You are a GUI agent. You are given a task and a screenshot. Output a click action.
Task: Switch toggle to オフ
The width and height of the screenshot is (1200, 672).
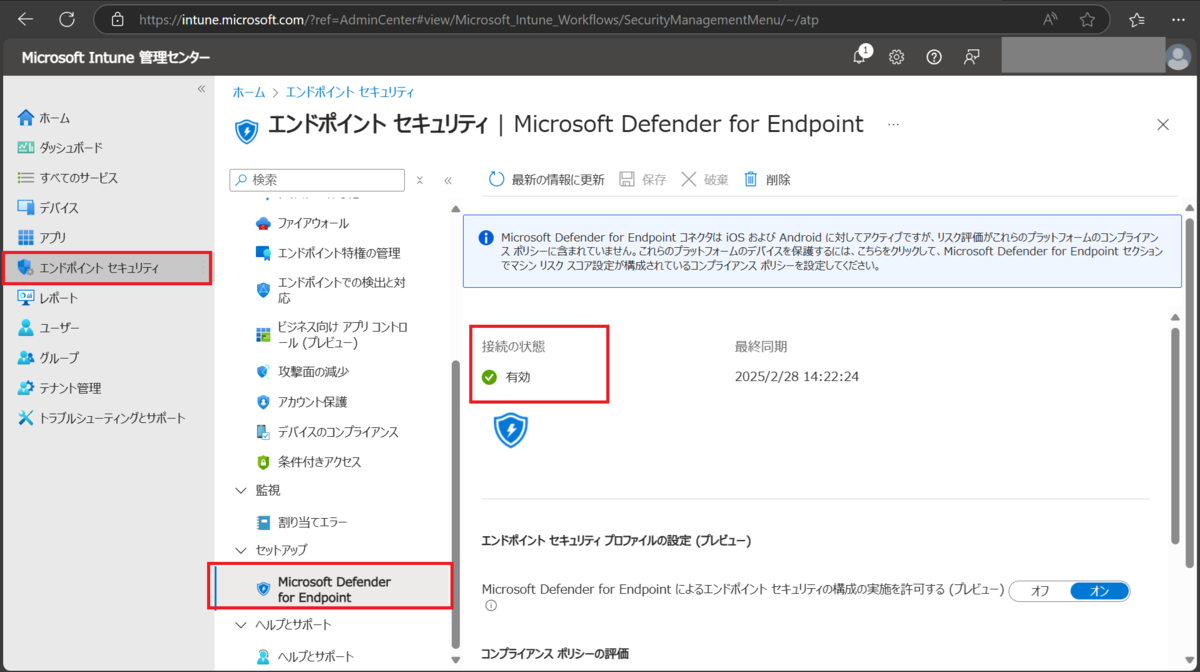[x=1040, y=591]
